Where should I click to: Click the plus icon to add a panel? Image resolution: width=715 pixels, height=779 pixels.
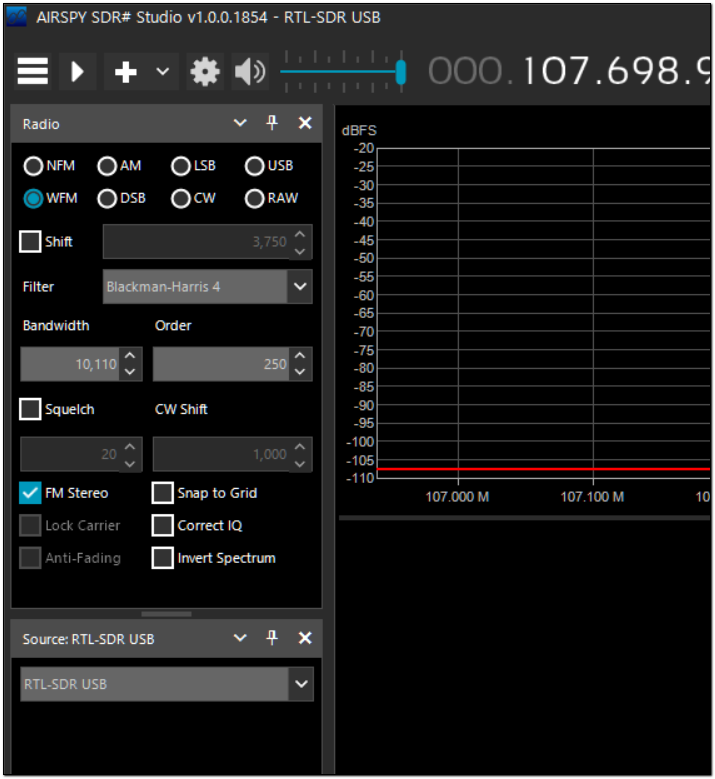click(x=126, y=72)
